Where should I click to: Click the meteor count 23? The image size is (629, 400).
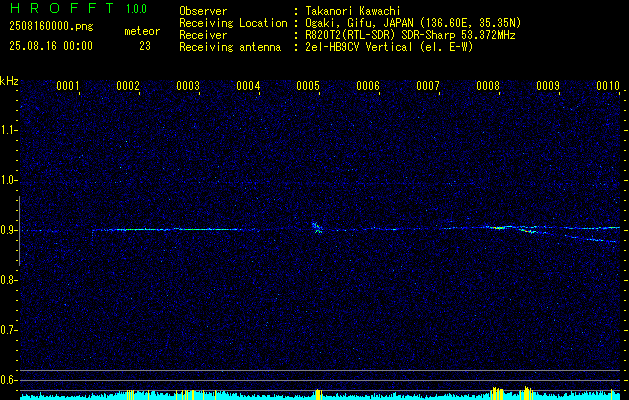point(145,46)
